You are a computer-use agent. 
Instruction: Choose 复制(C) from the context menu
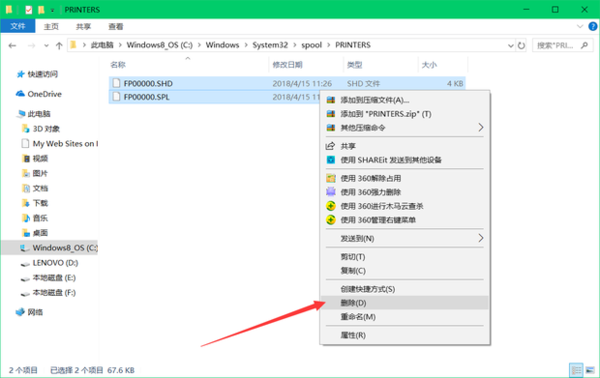pyautogui.click(x=404, y=270)
